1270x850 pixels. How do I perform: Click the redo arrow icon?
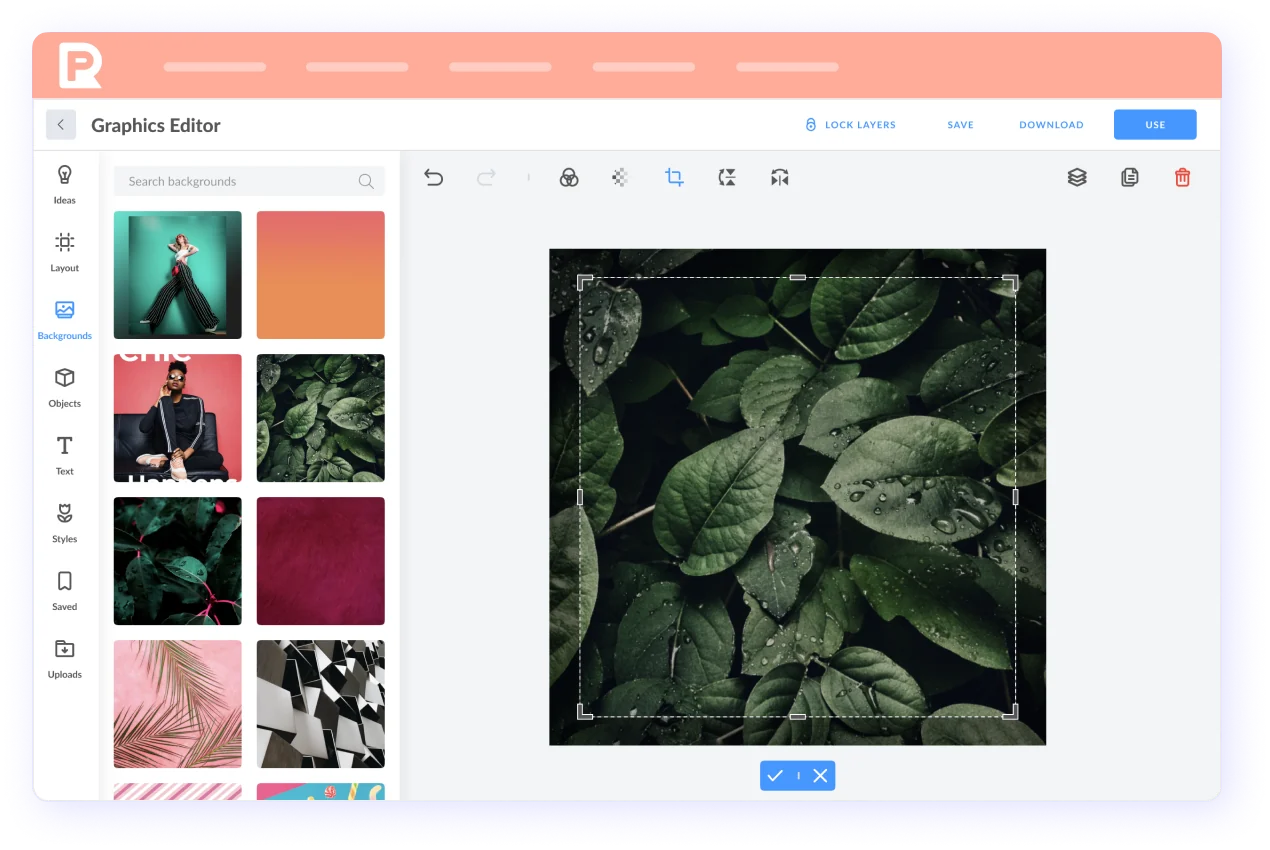click(x=486, y=178)
